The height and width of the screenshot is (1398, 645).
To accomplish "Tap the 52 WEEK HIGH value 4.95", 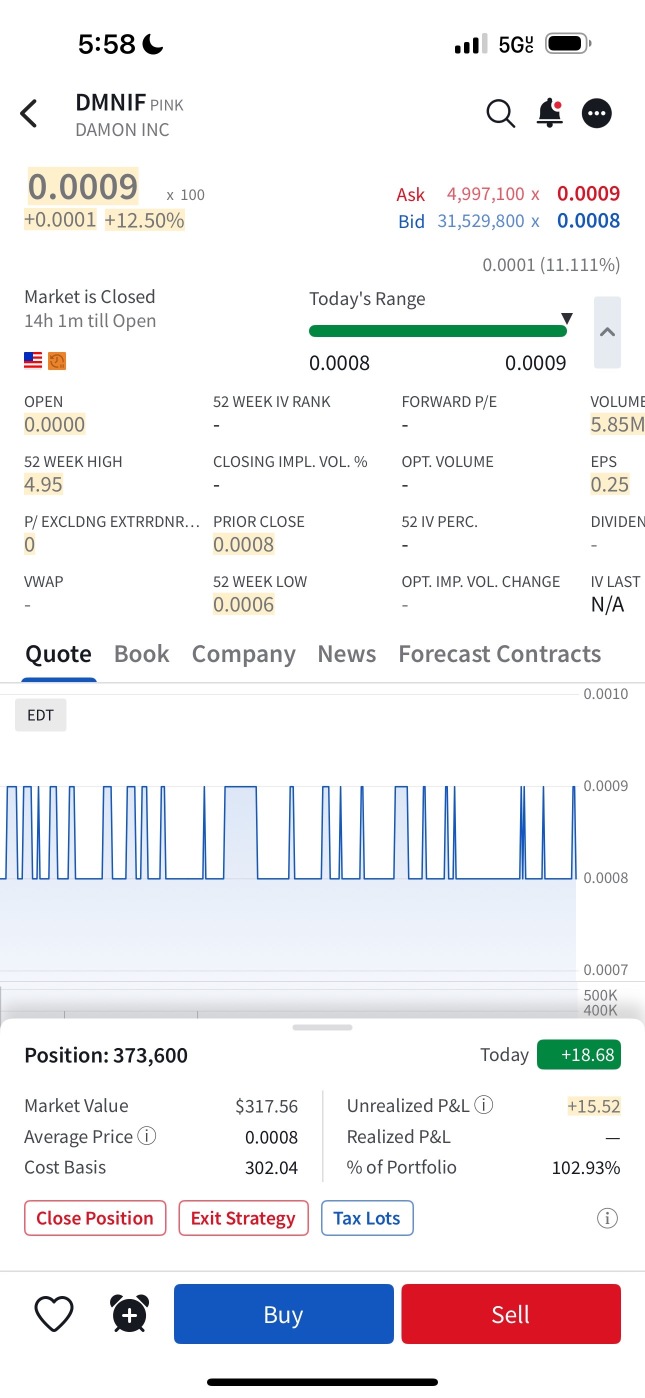I will tap(44, 484).
